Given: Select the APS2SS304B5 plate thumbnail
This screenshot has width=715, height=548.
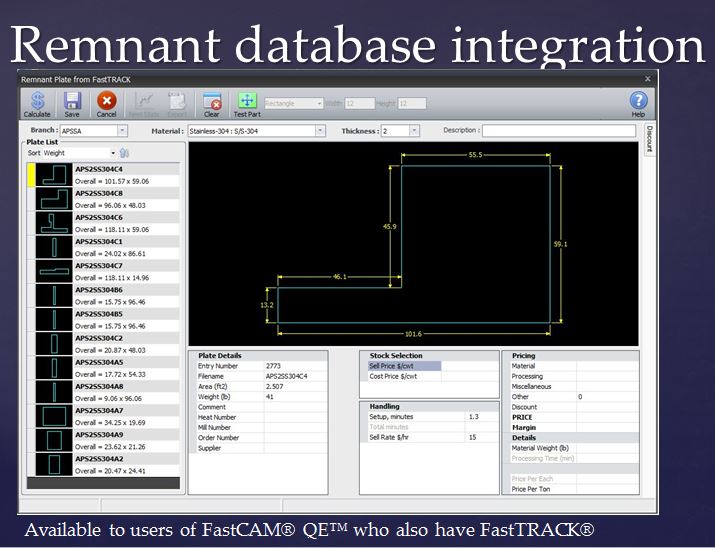Looking at the screenshot, I should point(54,320).
